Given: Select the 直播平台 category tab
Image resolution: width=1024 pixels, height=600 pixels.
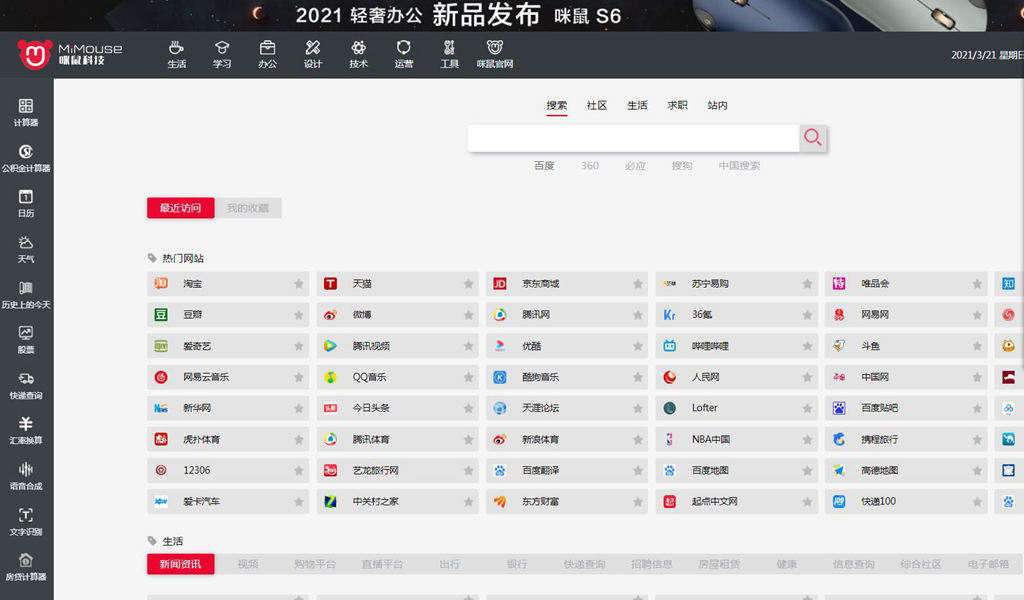Looking at the screenshot, I should click(x=382, y=564).
